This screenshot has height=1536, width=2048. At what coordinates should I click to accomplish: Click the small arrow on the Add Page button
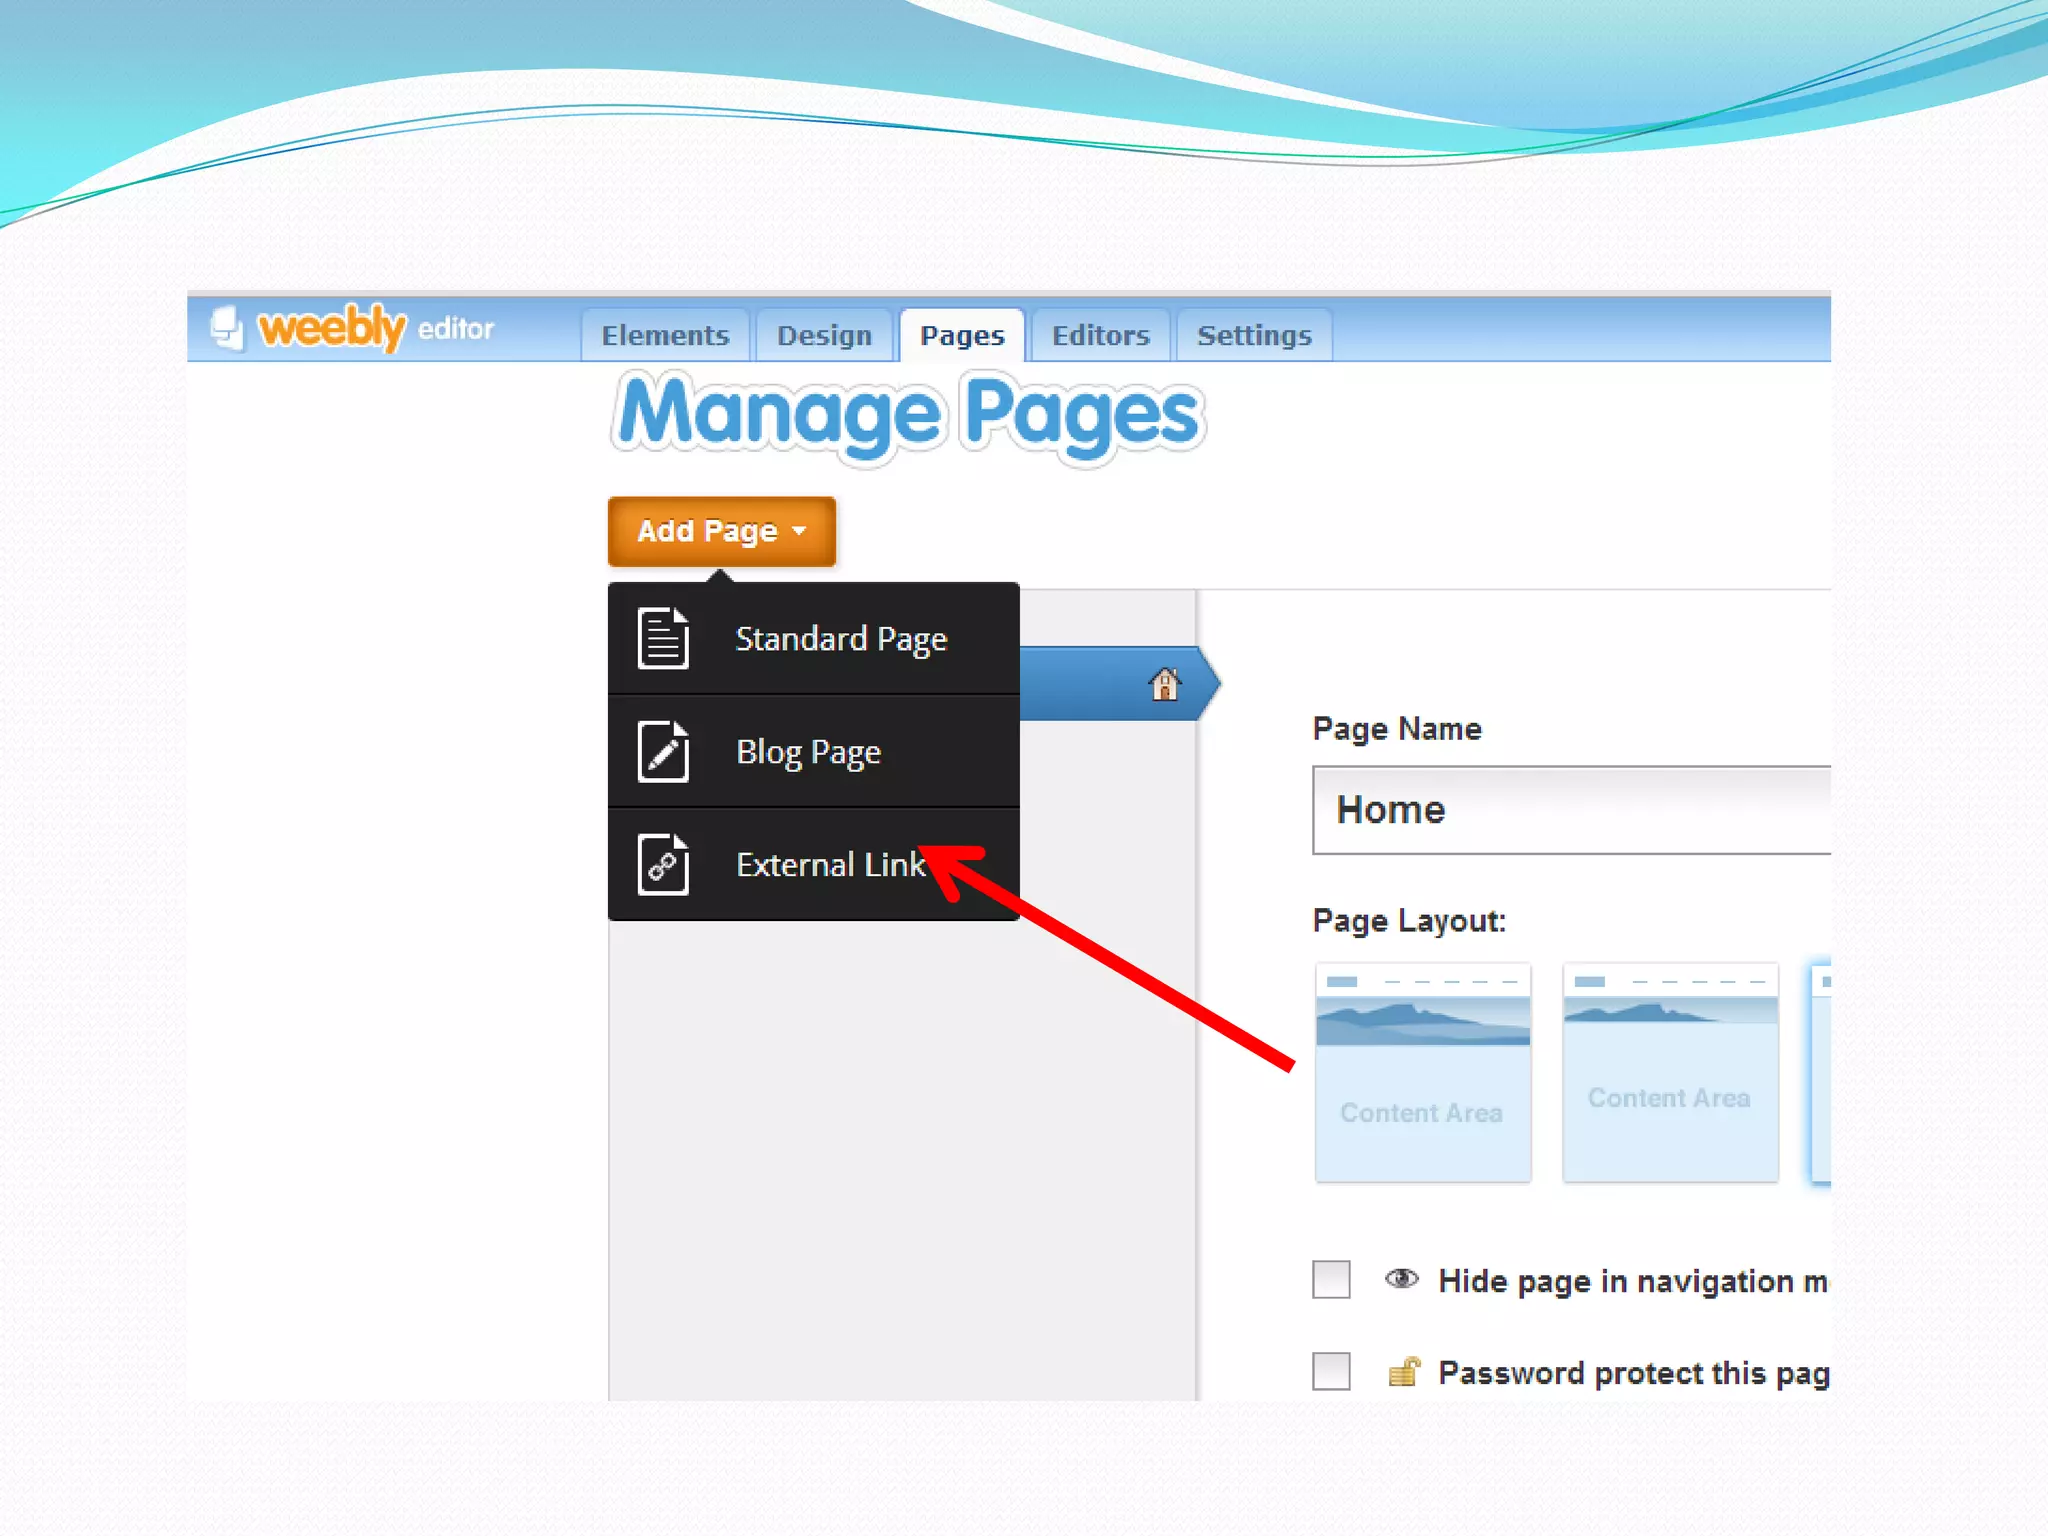click(799, 531)
